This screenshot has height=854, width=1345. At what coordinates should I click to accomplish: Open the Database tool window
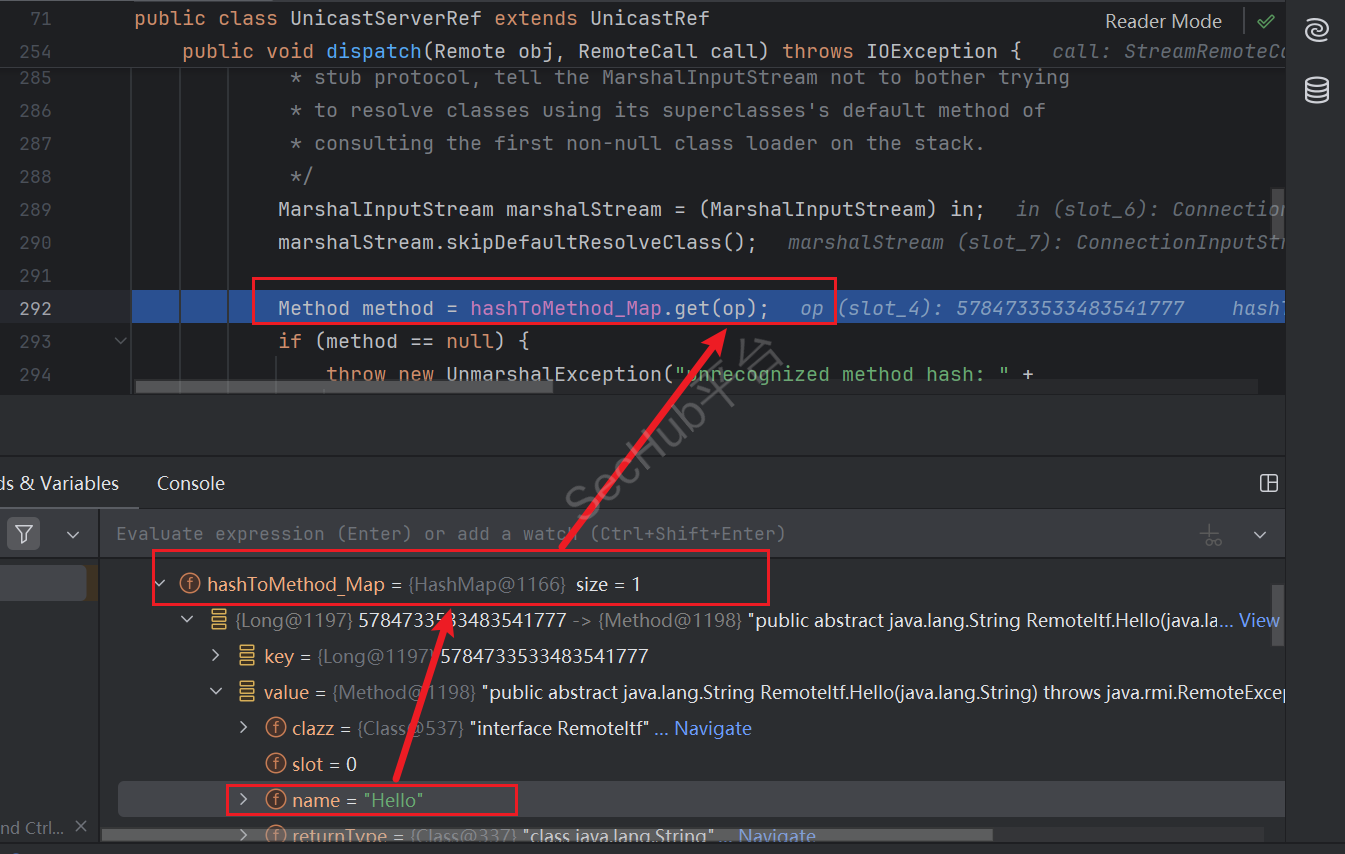coord(1316,90)
